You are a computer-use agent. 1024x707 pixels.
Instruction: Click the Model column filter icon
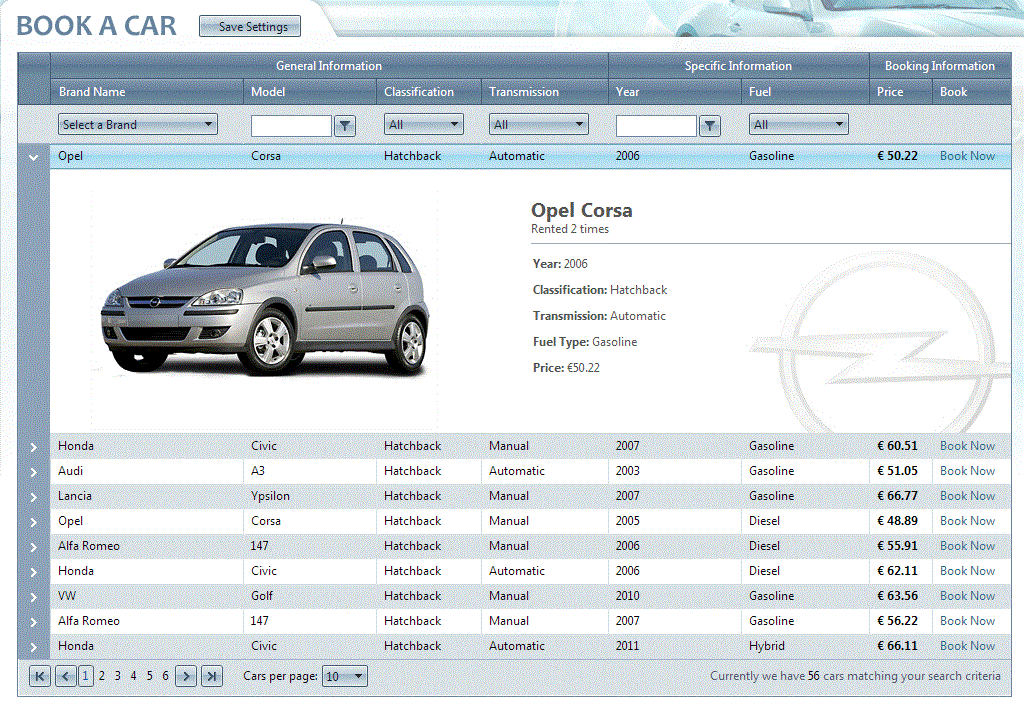(345, 125)
